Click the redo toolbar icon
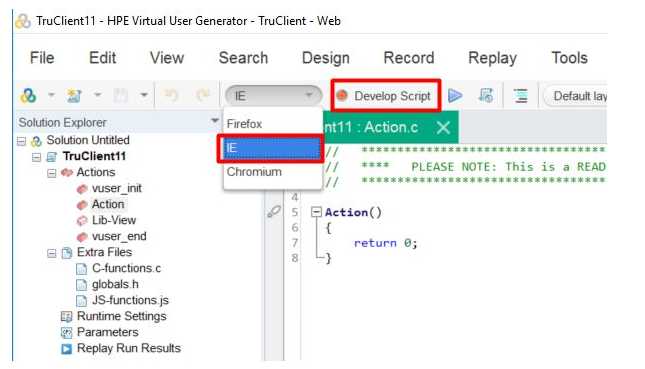 click(x=202, y=95)
